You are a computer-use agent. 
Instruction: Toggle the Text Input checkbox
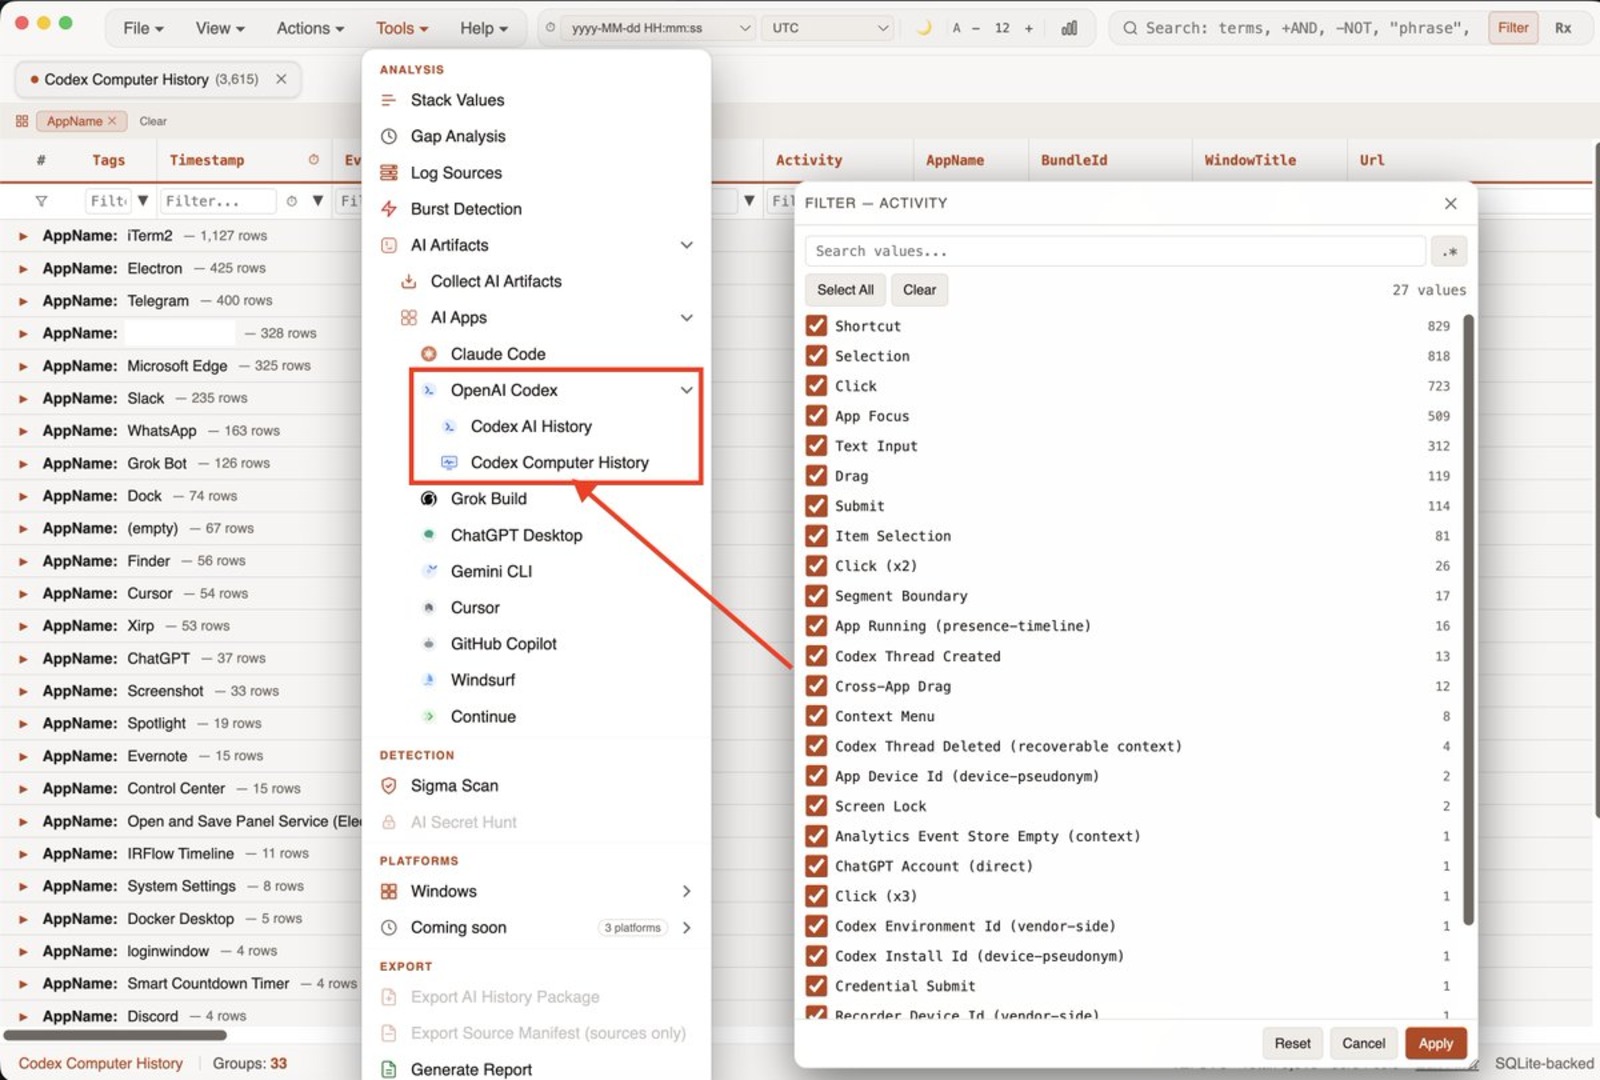[x=816, y=446]
